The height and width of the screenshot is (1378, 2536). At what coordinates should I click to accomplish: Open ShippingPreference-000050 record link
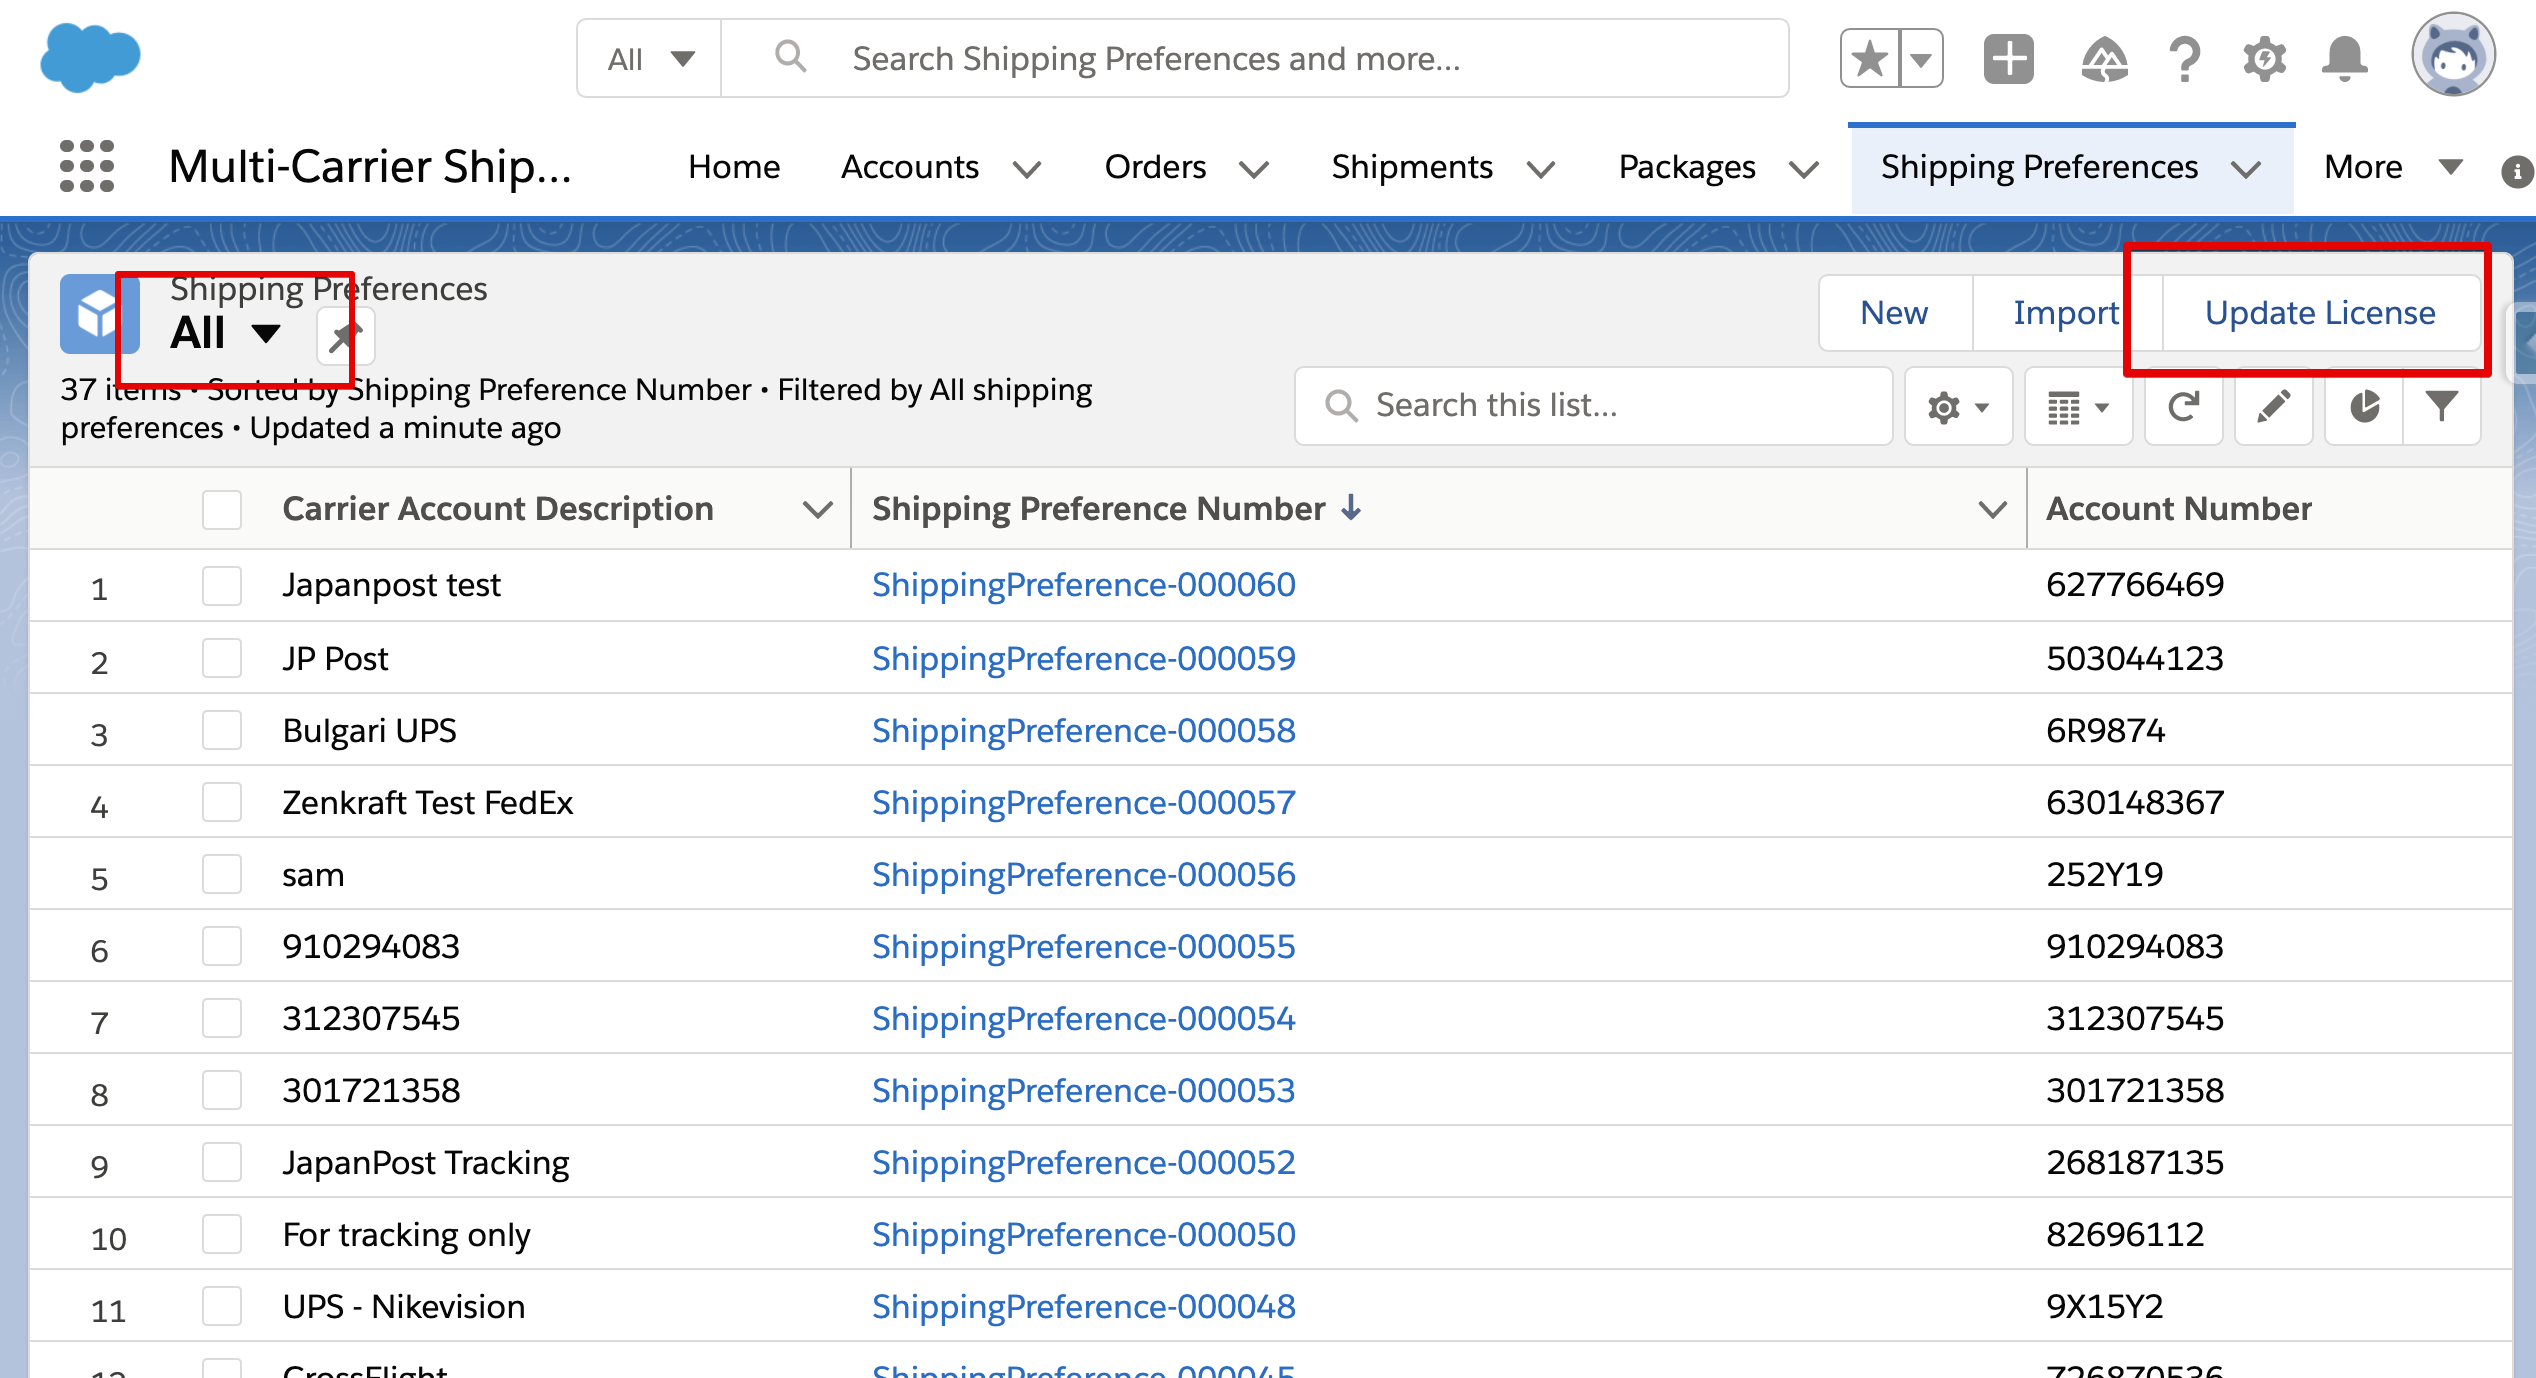point(1083,1235)
